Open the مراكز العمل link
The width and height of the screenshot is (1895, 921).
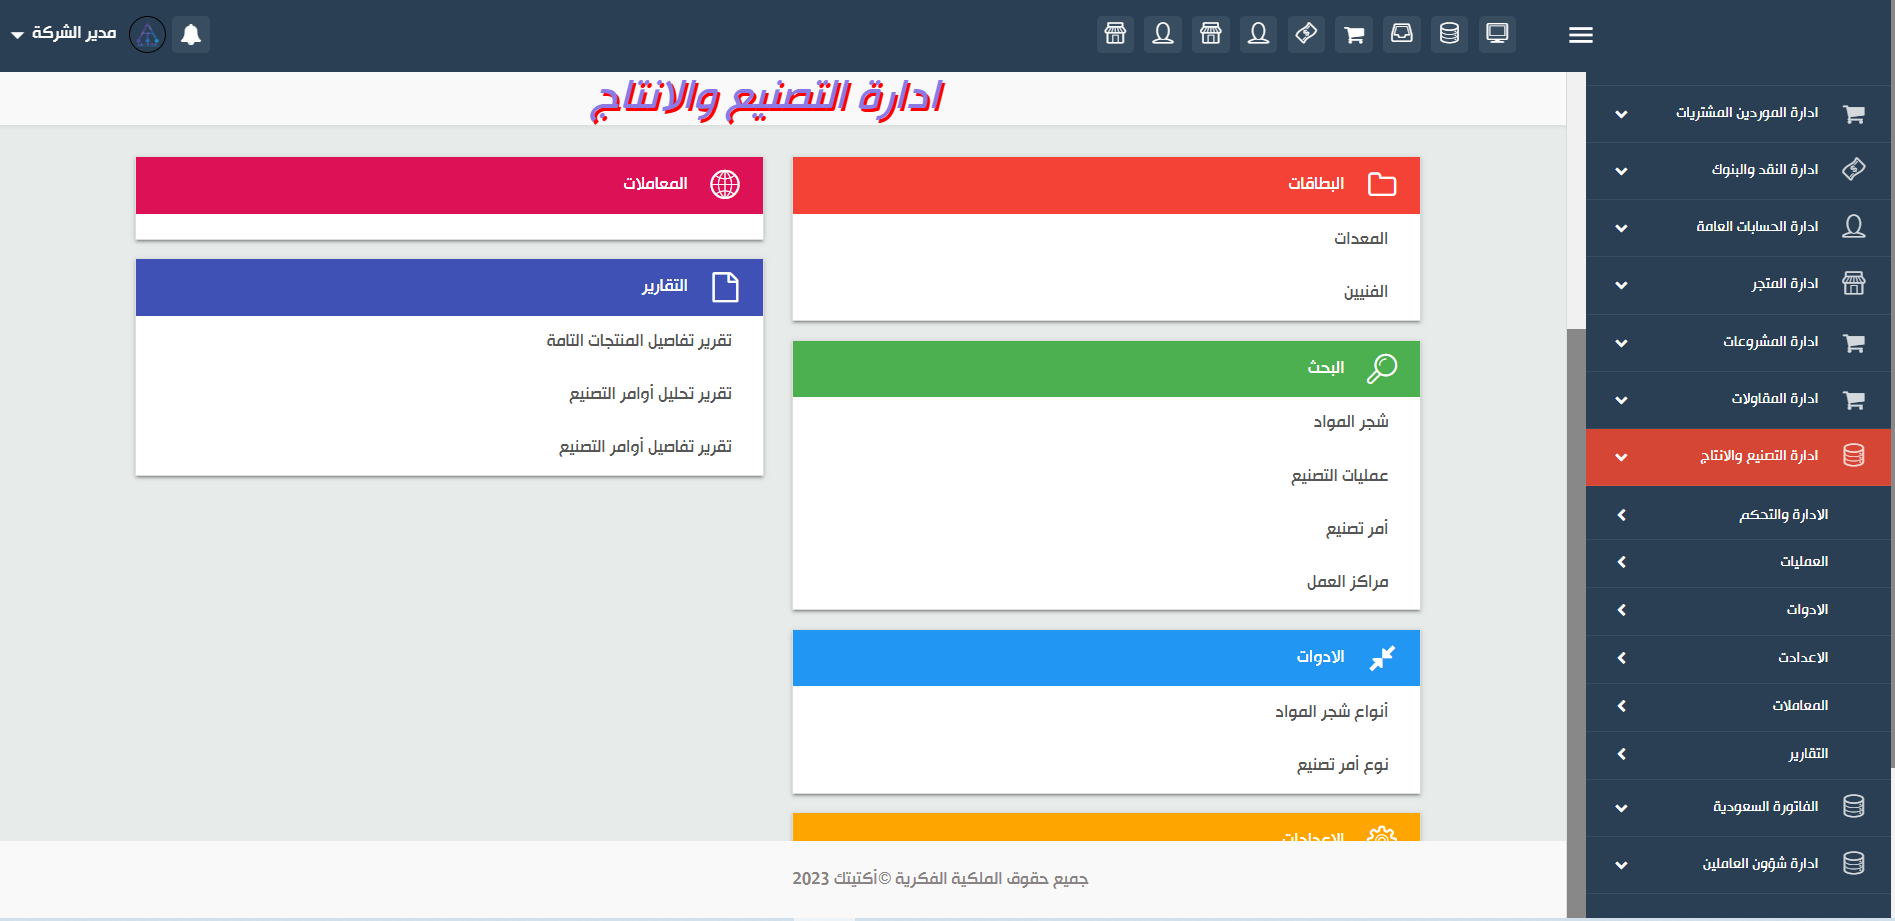coord(1347,582)
